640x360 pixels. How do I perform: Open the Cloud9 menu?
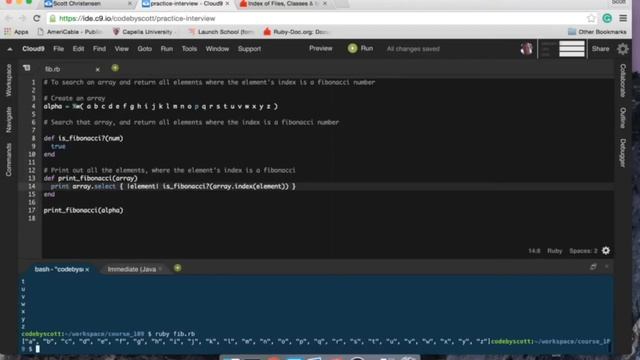pyautogui.click(x=33, y=49)
